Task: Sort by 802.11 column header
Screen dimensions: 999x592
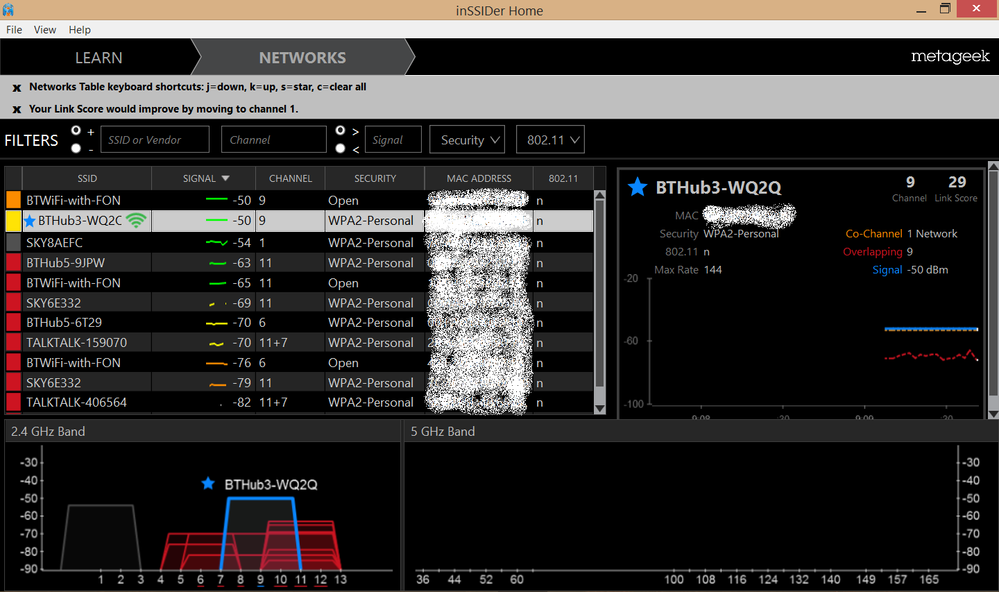Action: tap(563, 178)
